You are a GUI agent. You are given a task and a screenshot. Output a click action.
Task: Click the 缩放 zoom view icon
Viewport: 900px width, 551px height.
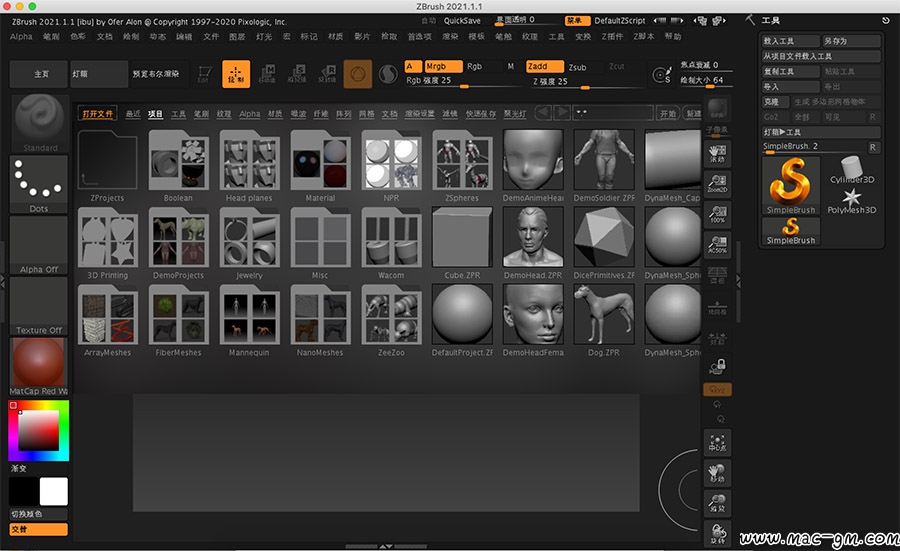[717, 503]
